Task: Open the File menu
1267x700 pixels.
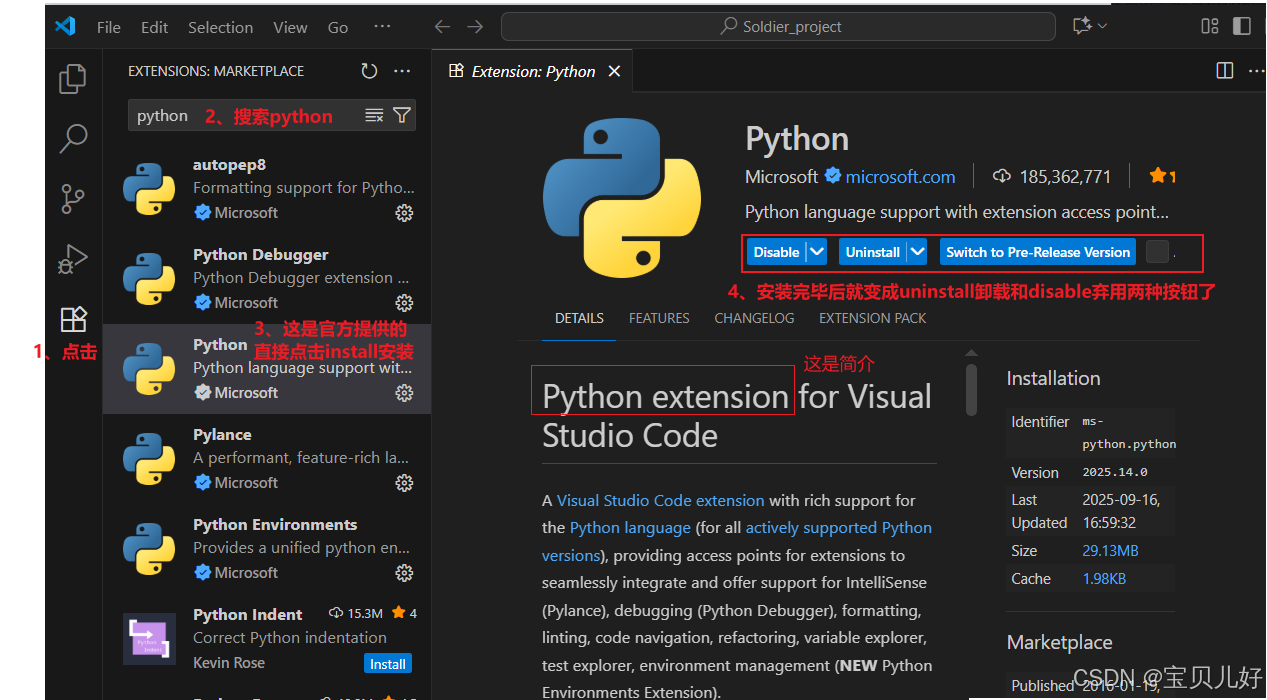Action: coord(109,27)
